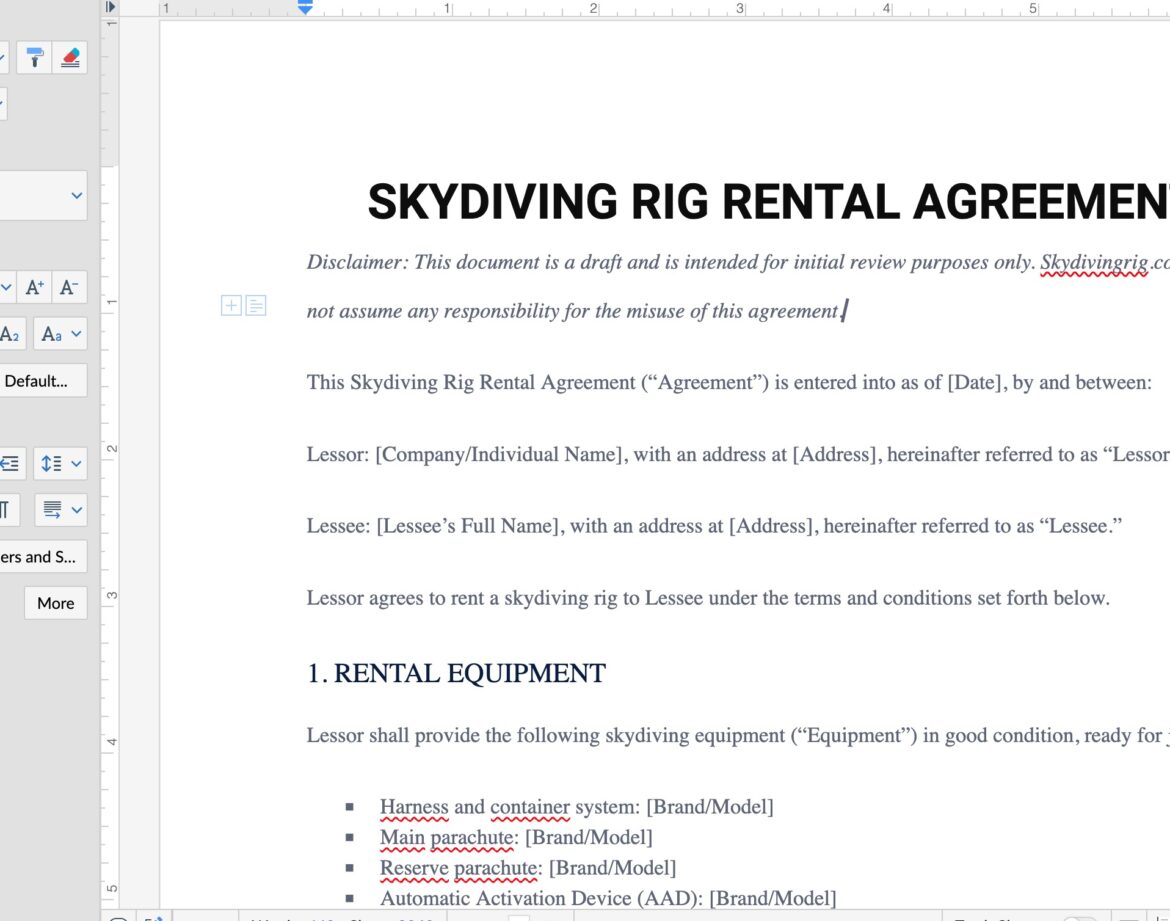The height and width of the screenshot is (921, 1170).
Task: Click the More button
Action: pyautogui.click(x=55, y=603)
